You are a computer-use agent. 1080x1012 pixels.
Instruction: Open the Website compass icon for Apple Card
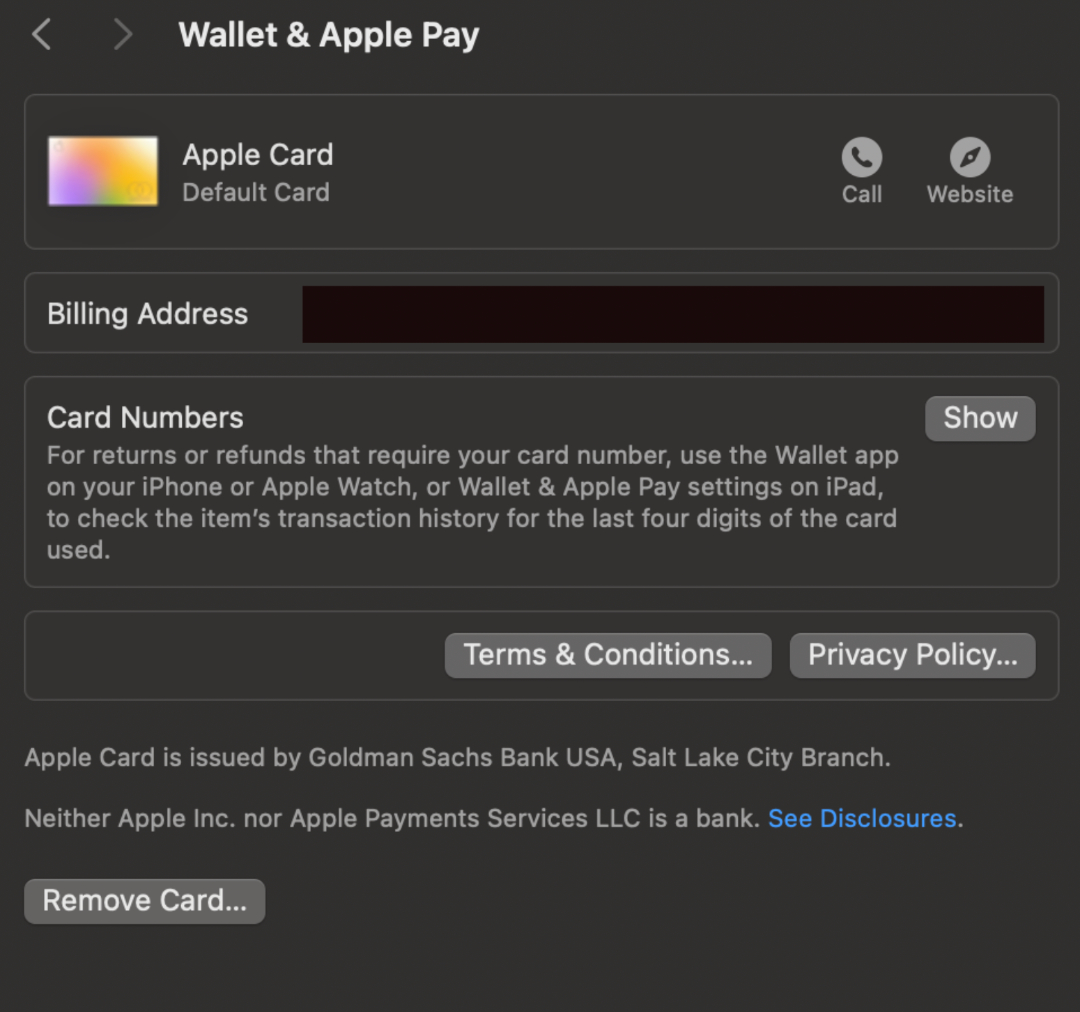point(968,158)
